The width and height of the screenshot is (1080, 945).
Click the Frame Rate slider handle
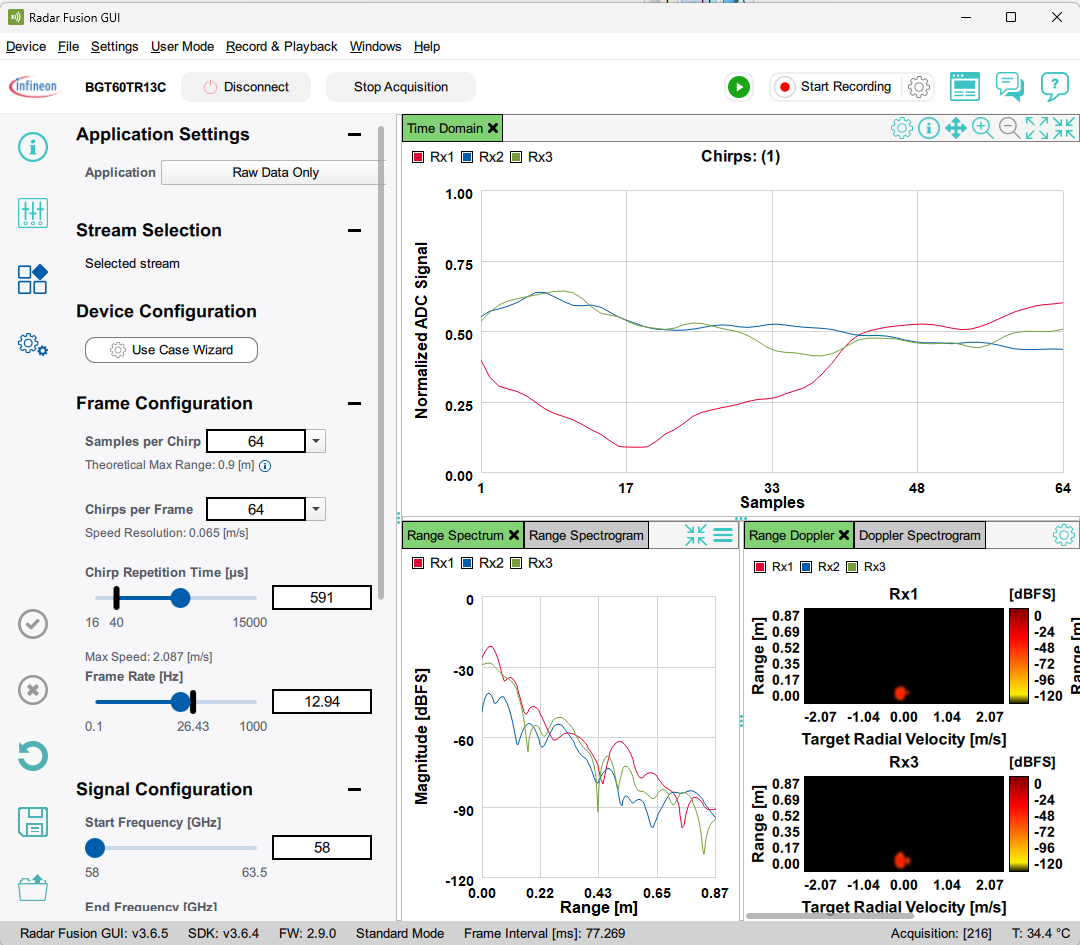pyautogui.click(x=180, y=702)
